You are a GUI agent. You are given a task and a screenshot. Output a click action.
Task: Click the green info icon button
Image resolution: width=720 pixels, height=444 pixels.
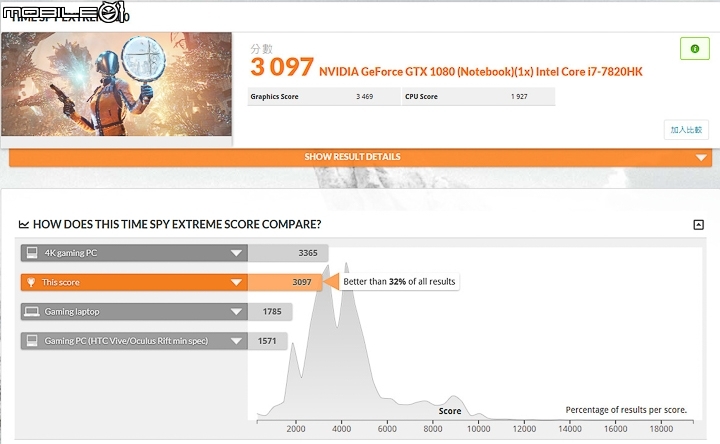coord(694,49)
